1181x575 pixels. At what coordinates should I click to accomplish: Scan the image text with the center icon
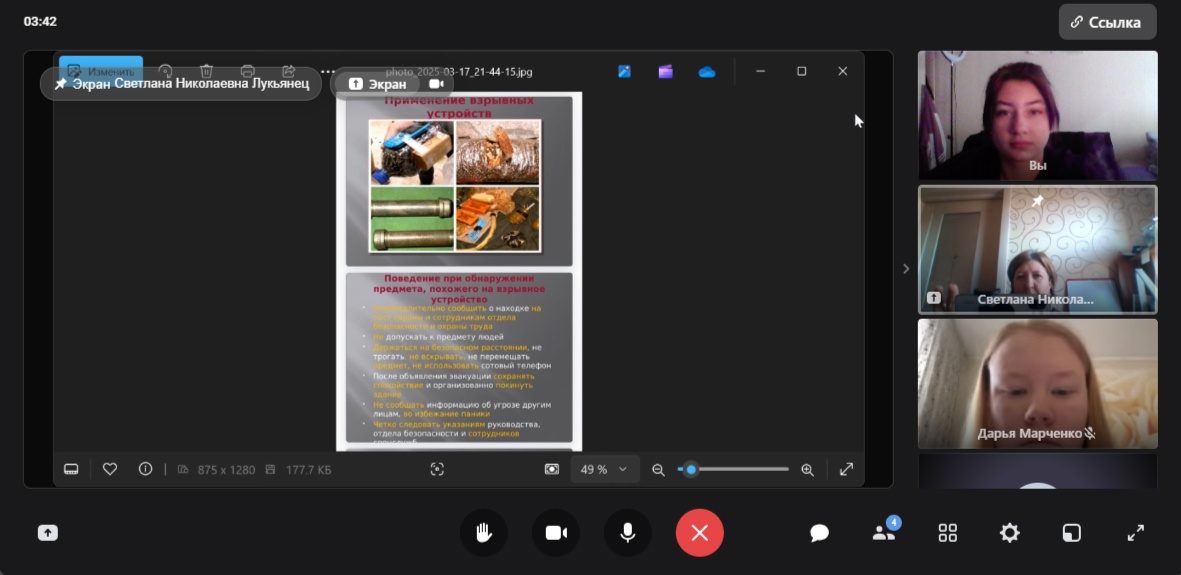437,469
